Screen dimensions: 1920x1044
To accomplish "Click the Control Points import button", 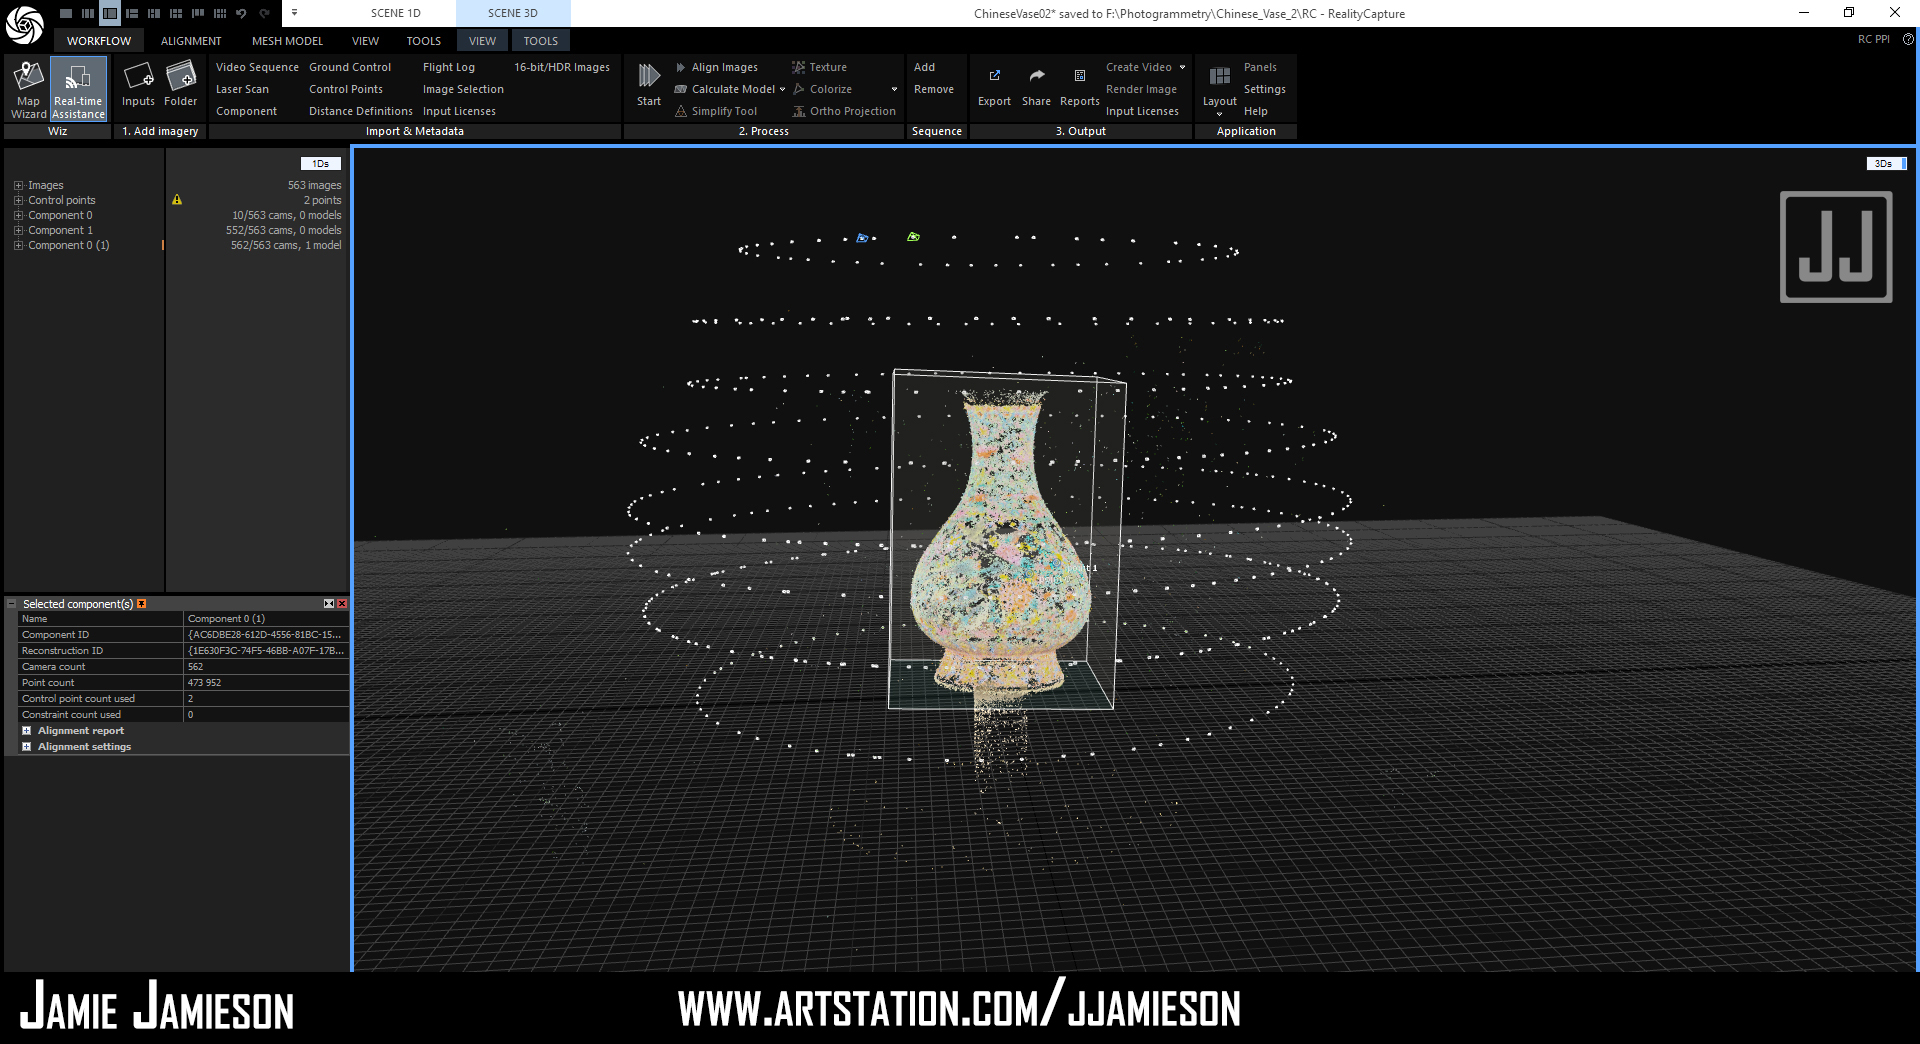I will coord(345,90).
